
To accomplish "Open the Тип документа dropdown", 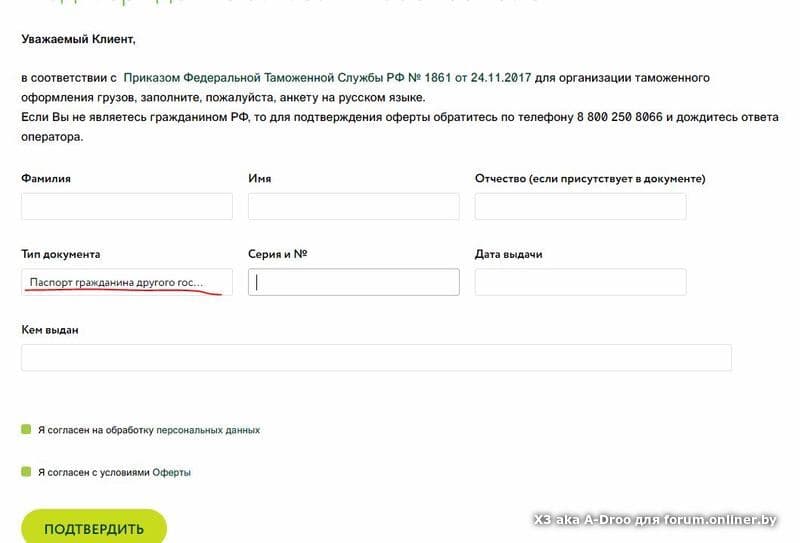I will tap(127, 282).
